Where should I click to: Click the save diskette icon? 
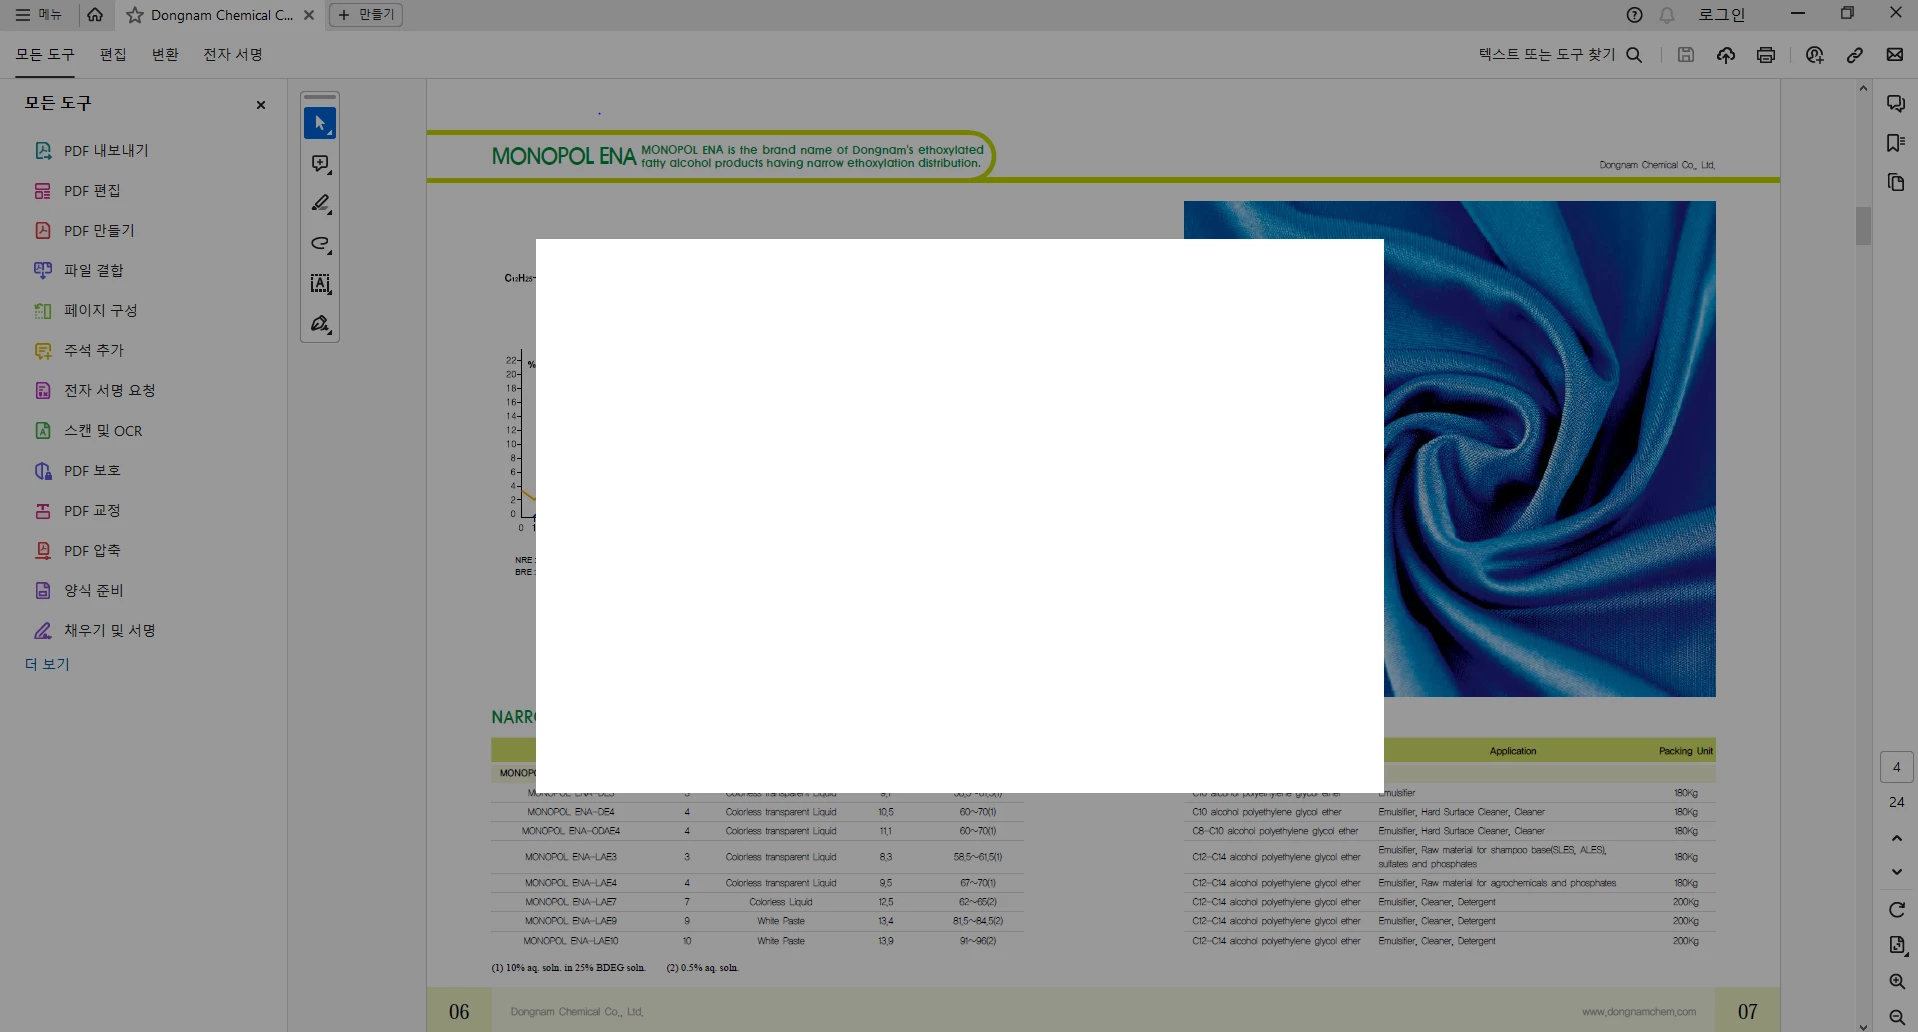[x=1686, y=55]
